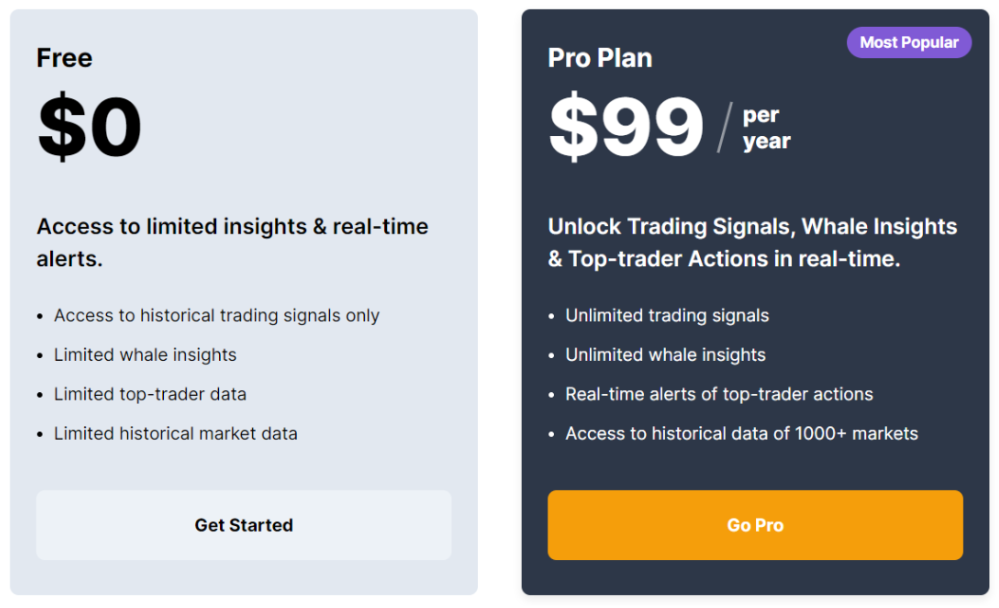Select the Limited top-trader data bullet
Screen dimensions: 999x608
(x=150, y=394)
